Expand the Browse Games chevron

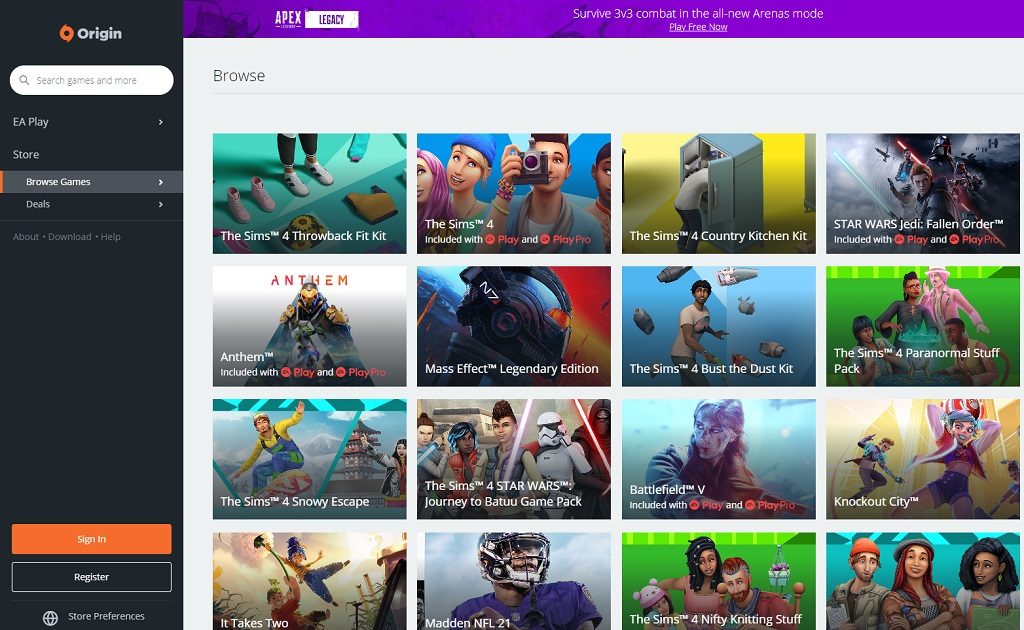click(x=161, y=182)
